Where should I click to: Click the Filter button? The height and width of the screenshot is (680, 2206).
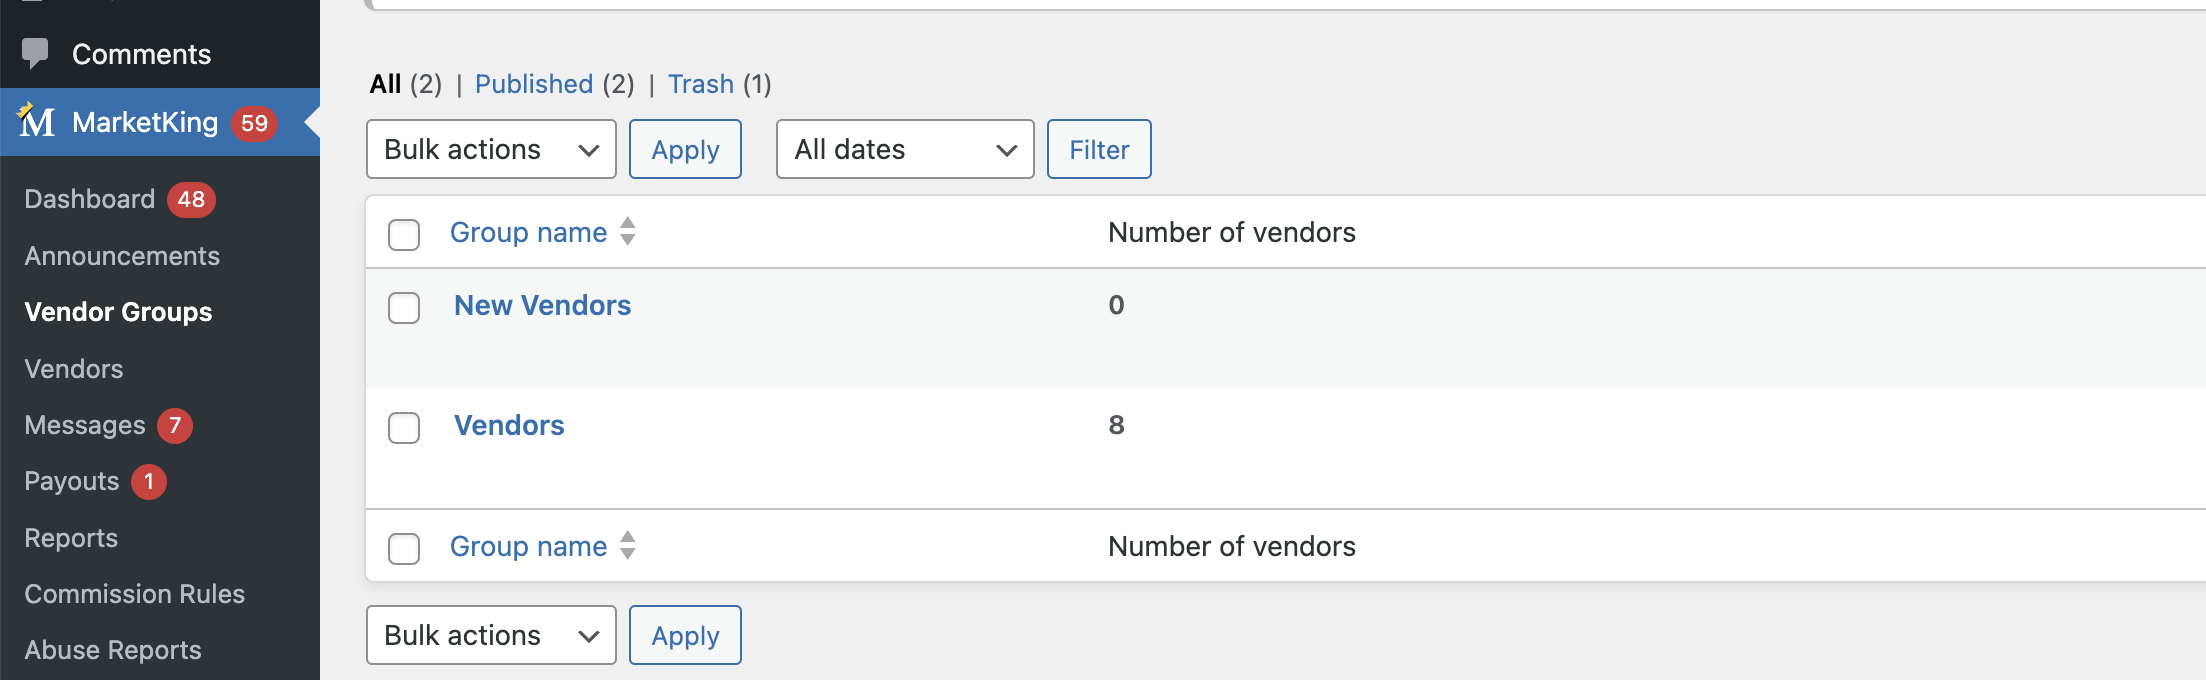coord(1099,149)
